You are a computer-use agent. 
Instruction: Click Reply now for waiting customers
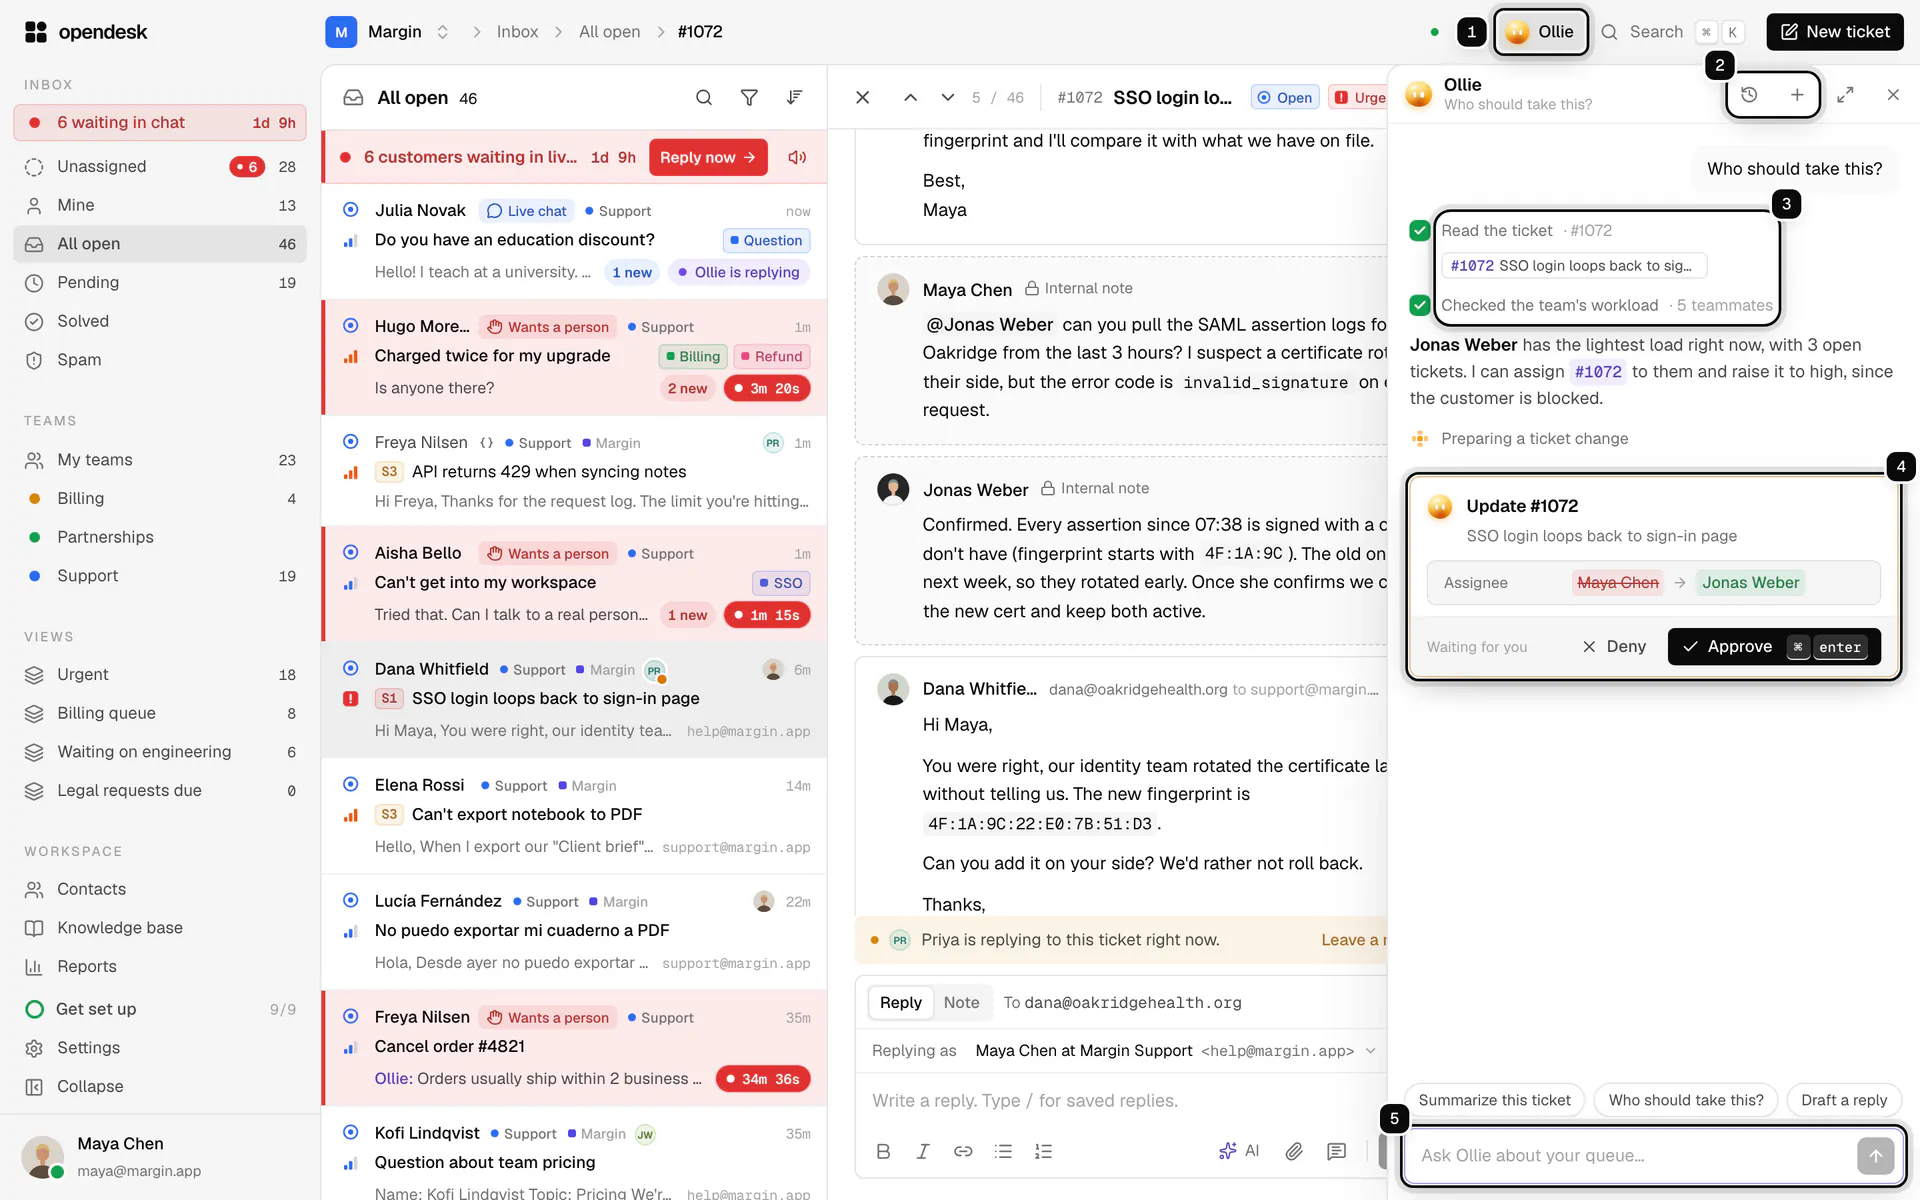[708, 157]
